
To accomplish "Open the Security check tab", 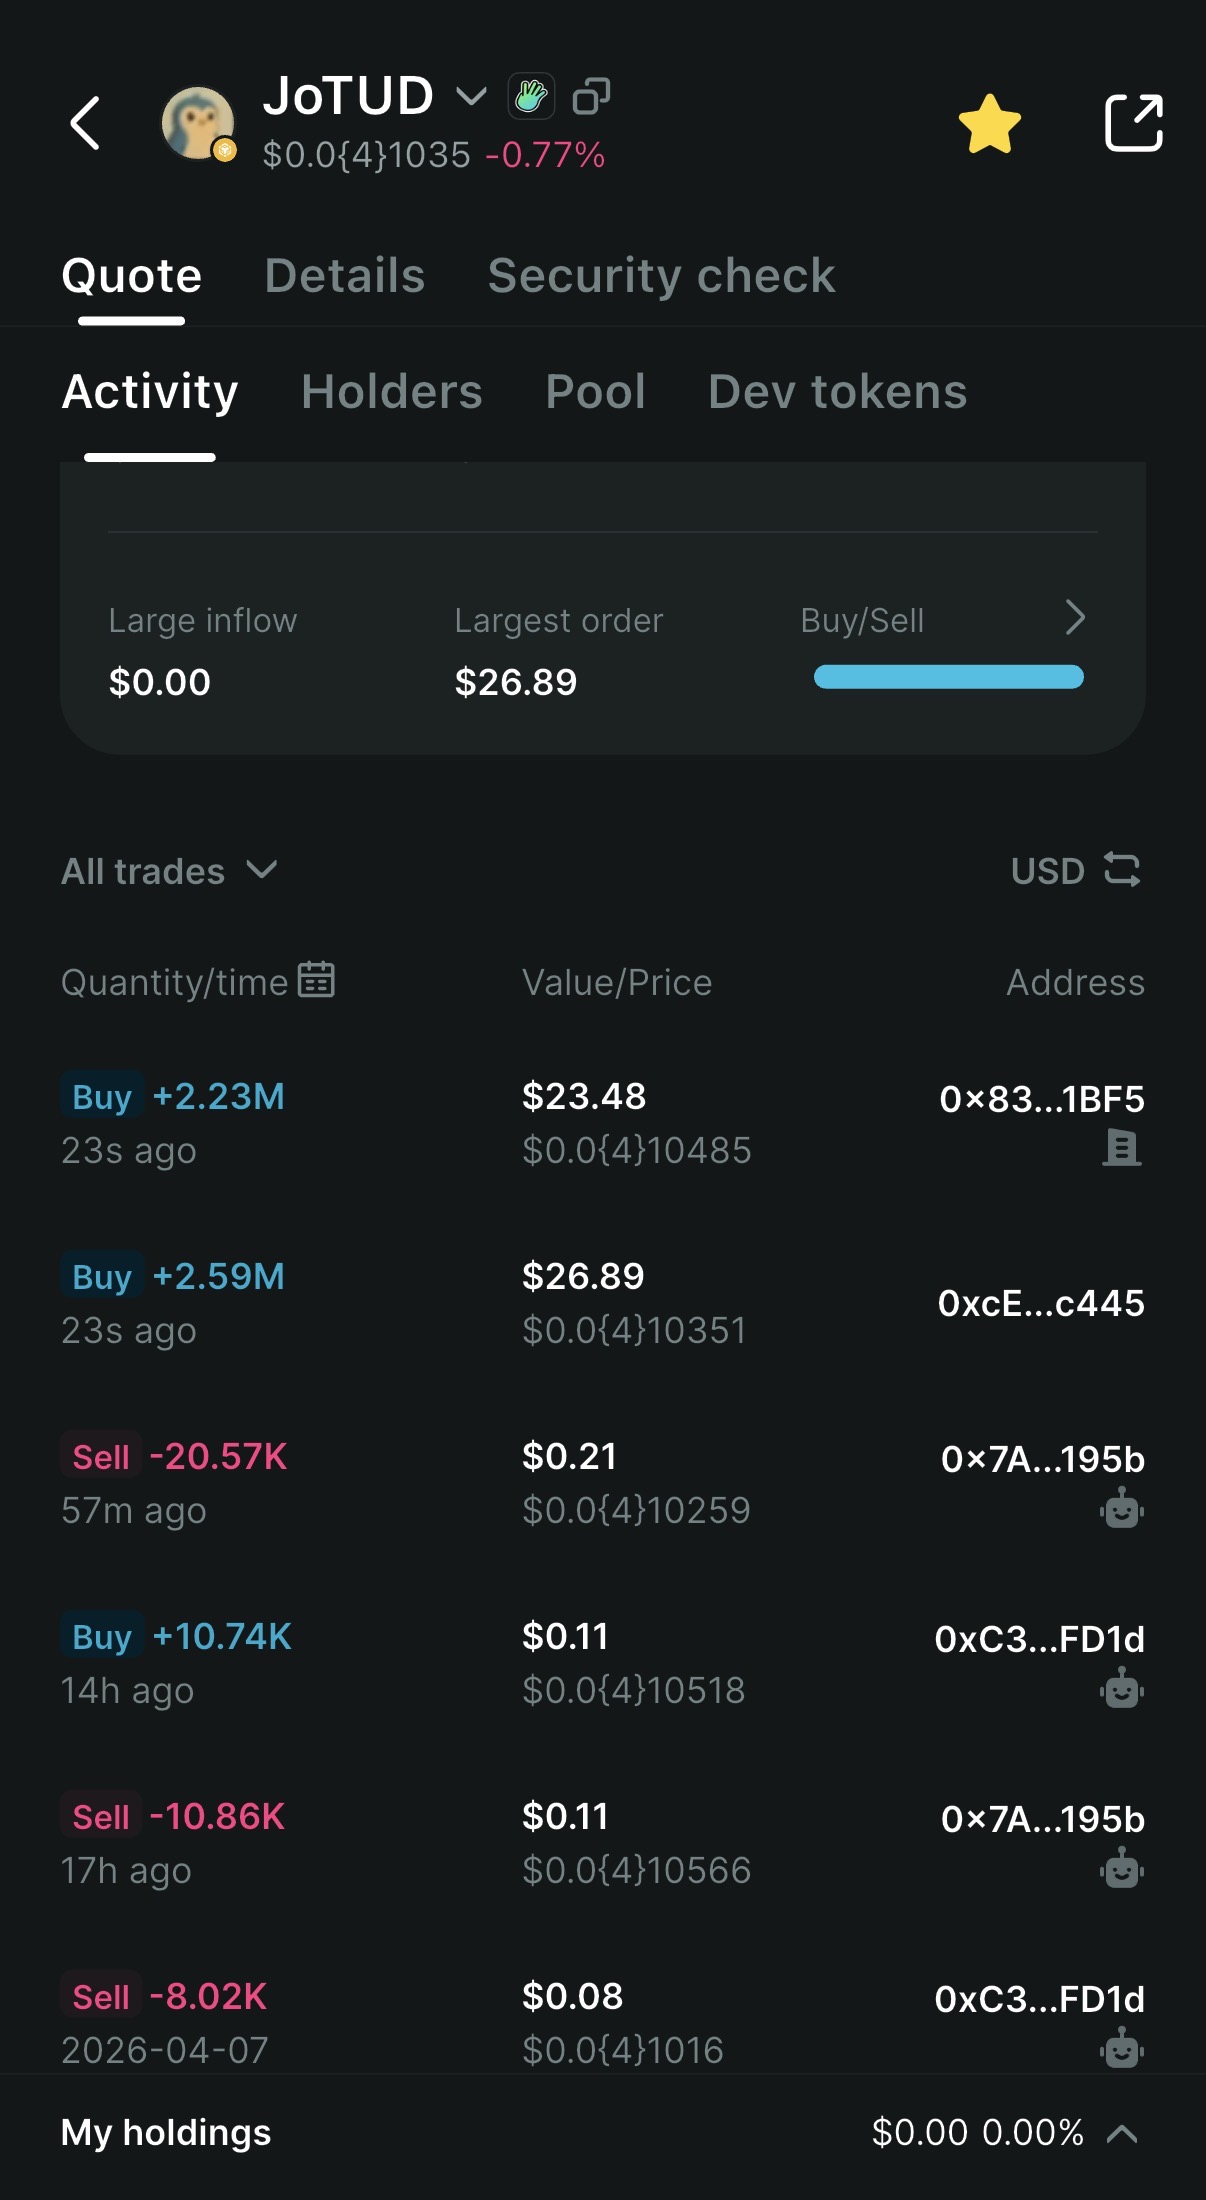I will coord(661,276).
